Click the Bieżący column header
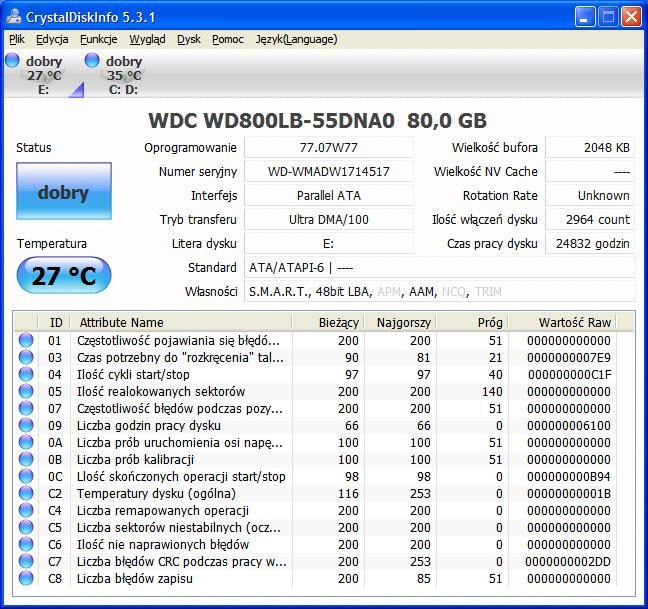648x609 pixels. tap(328, 322)
